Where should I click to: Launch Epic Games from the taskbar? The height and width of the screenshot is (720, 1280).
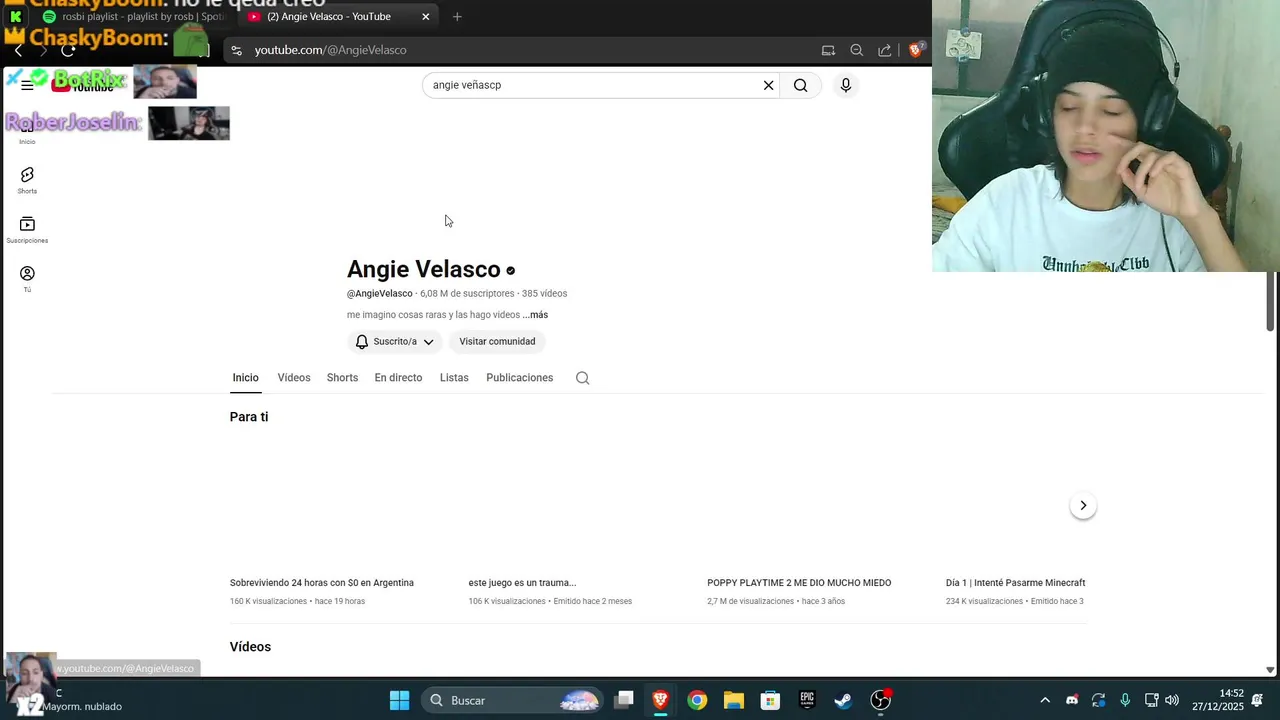807,700
